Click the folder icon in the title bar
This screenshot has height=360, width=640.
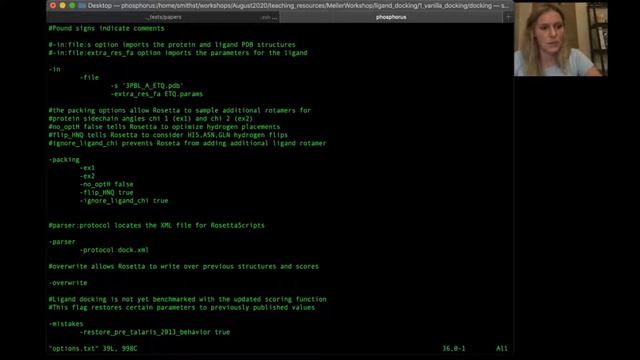(82, 6)
